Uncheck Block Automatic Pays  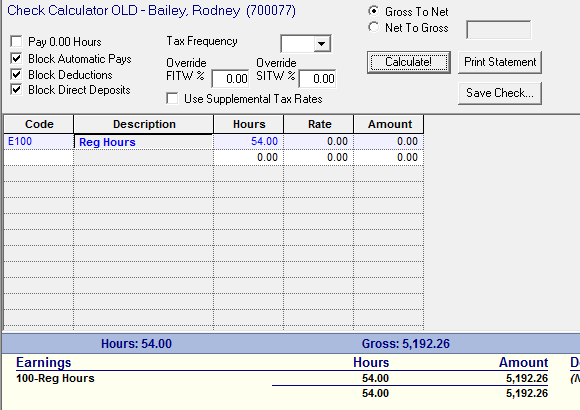pyautogui.click(x=16, y=58)
